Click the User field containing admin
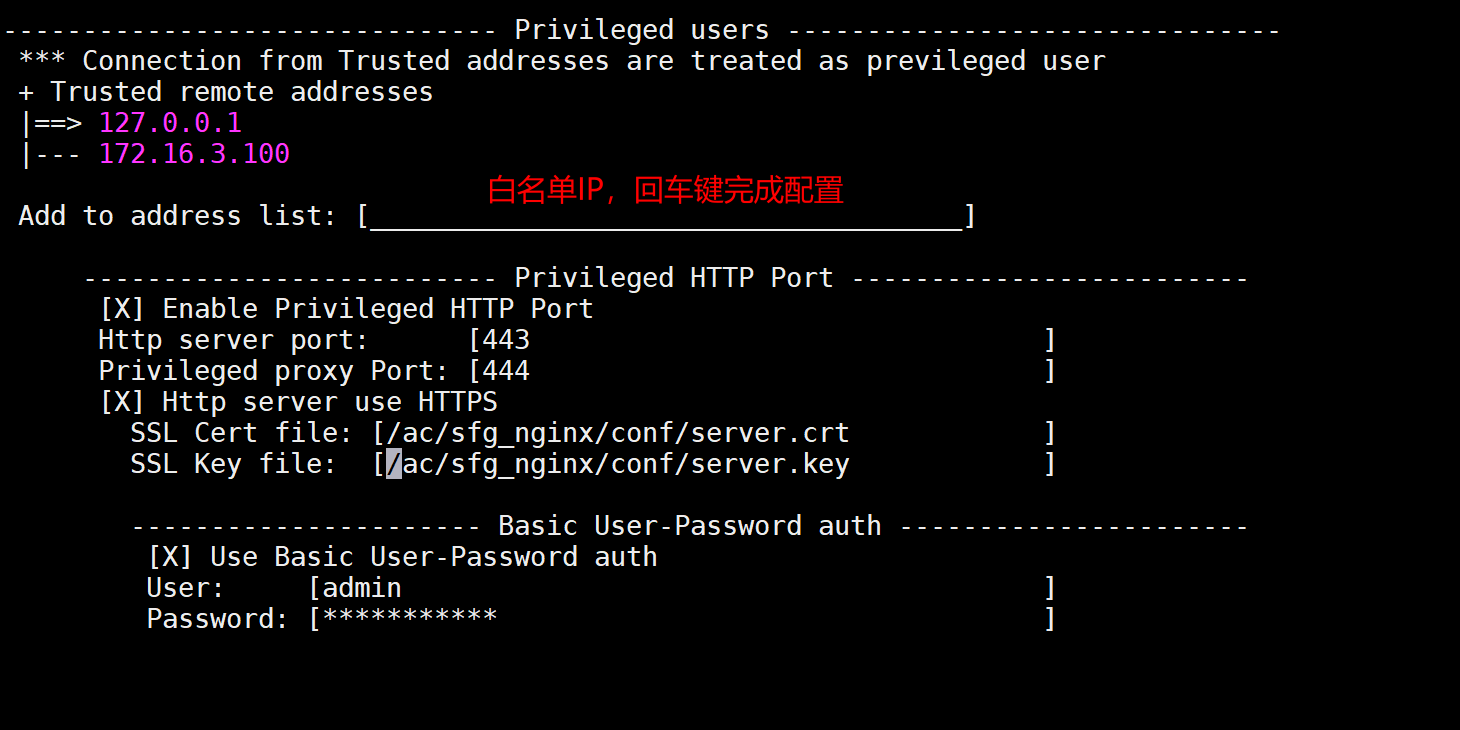The width and height of the screenshot is (1460, 730). (x=683, y=588)
